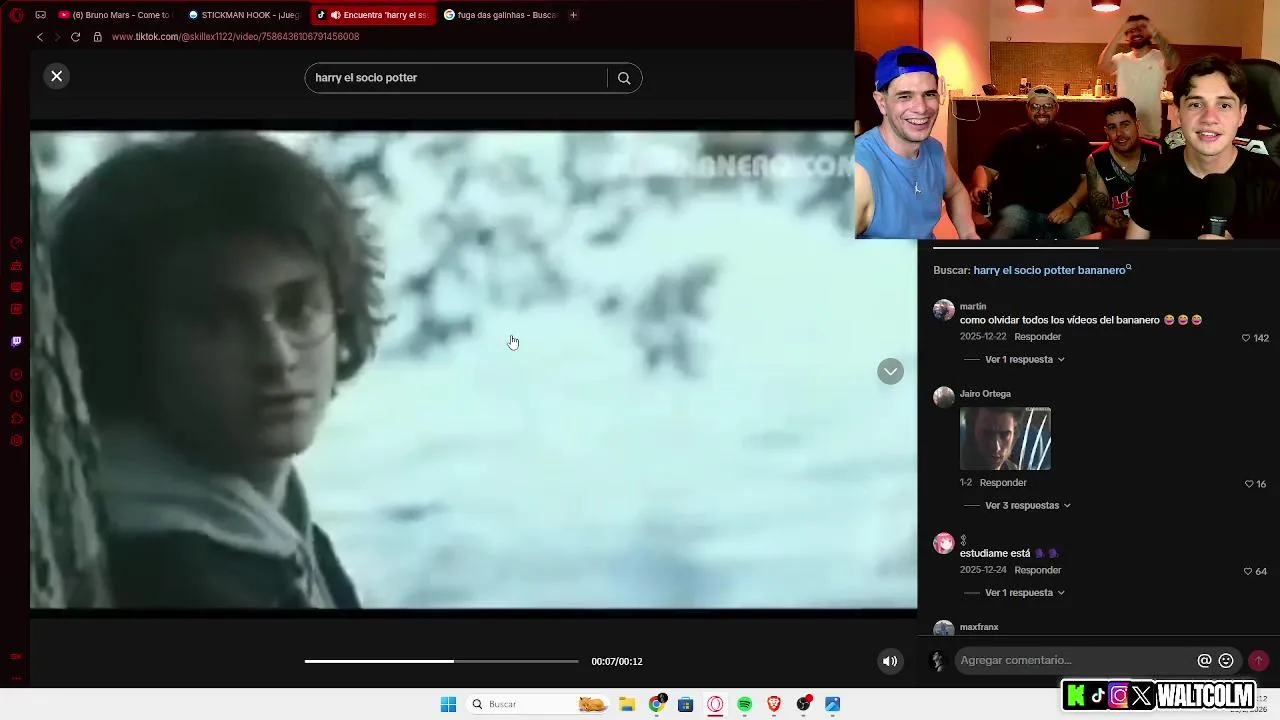Image resolution: width=1280 pixels, height=720 pixels.
Task: Seek on the video progress bar
Action: (x=441, y=661)
